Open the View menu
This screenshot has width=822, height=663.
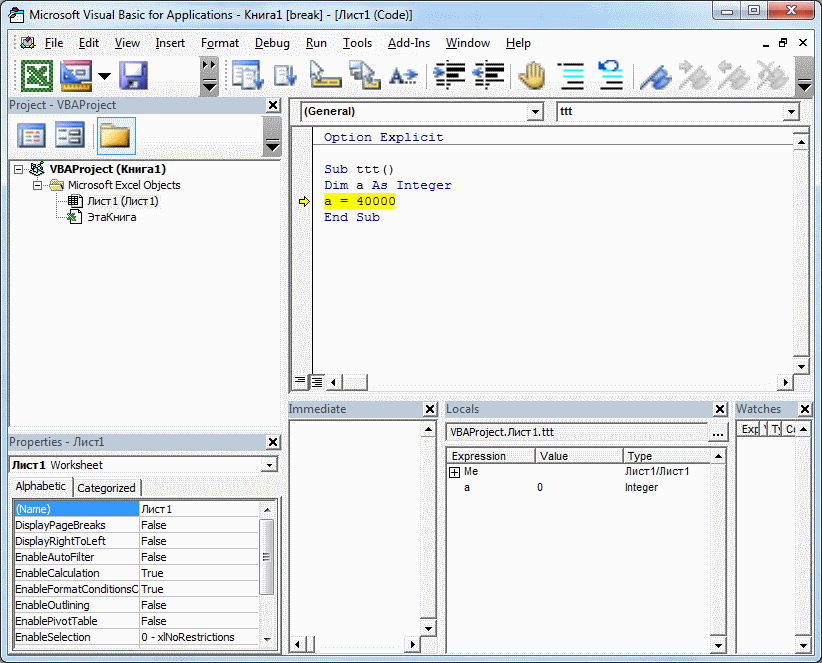[x=127, y=43]
